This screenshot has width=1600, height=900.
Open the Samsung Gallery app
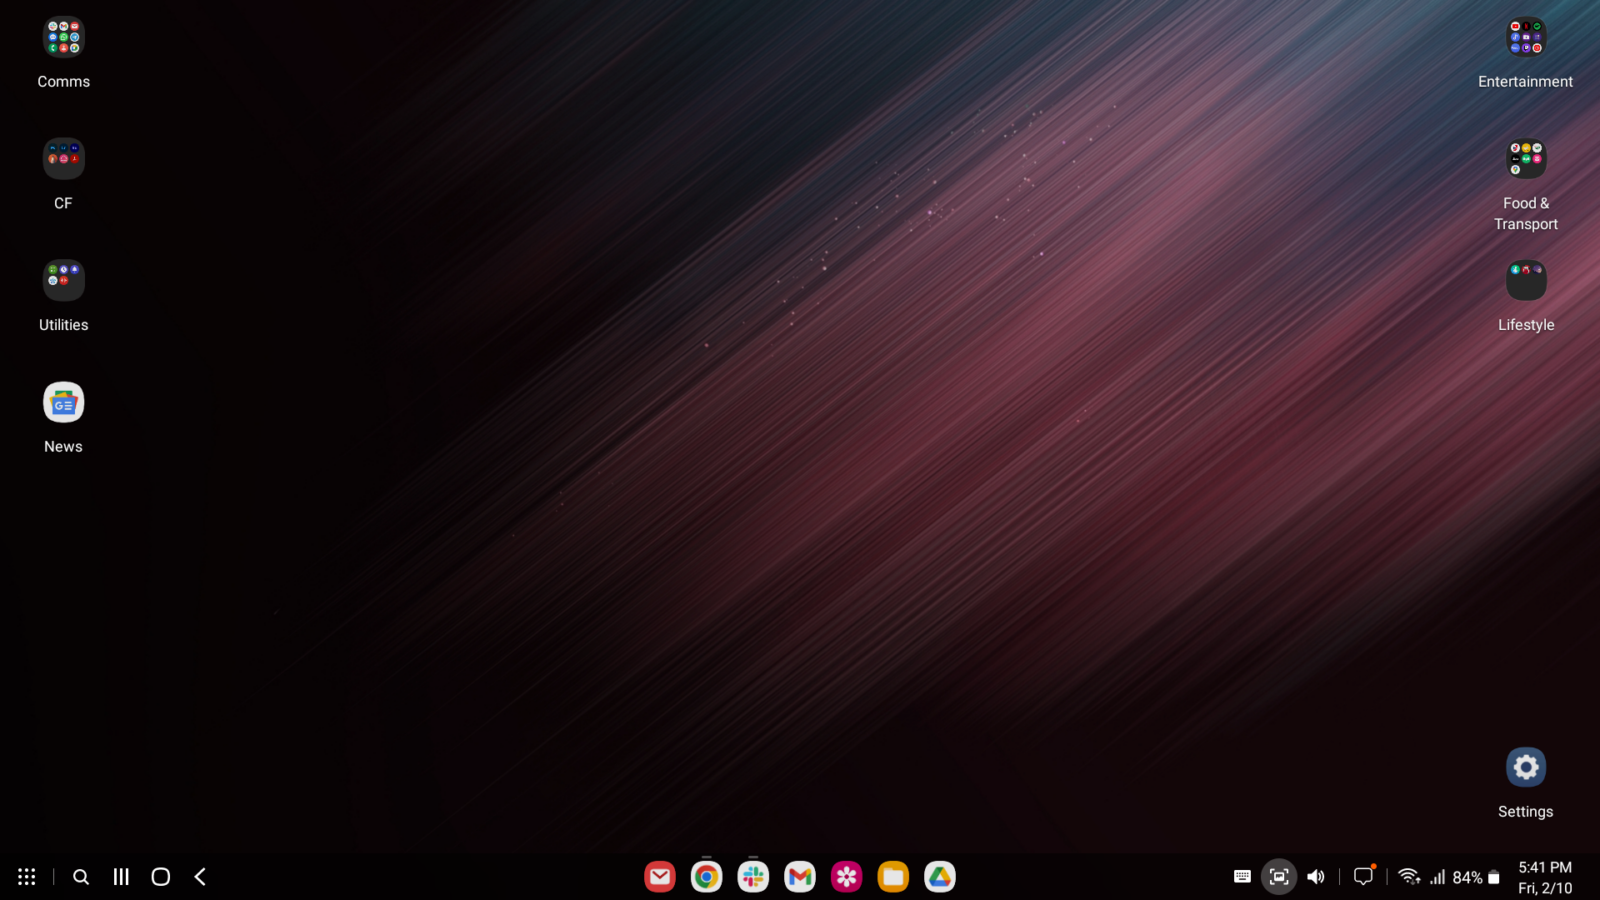click(x=846, y=876)
